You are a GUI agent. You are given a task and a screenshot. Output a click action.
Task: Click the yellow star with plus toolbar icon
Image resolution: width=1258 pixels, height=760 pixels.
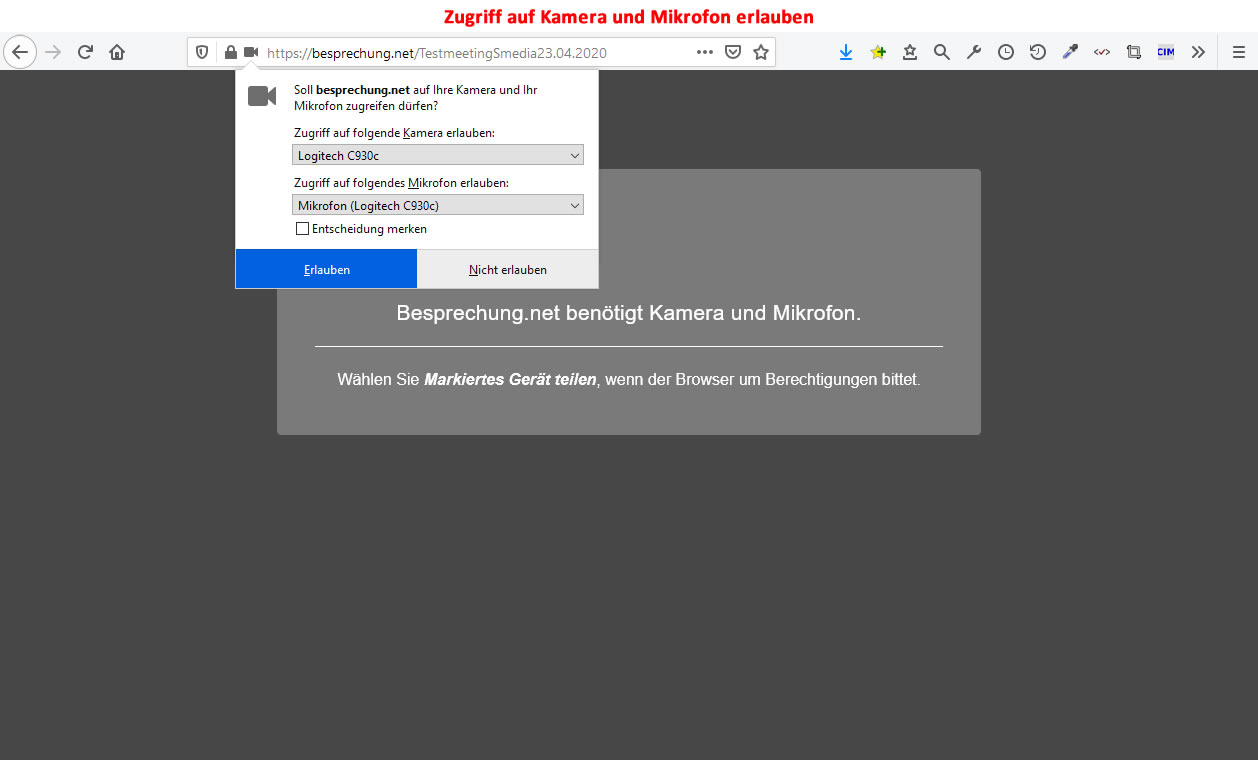coord(878,52)
